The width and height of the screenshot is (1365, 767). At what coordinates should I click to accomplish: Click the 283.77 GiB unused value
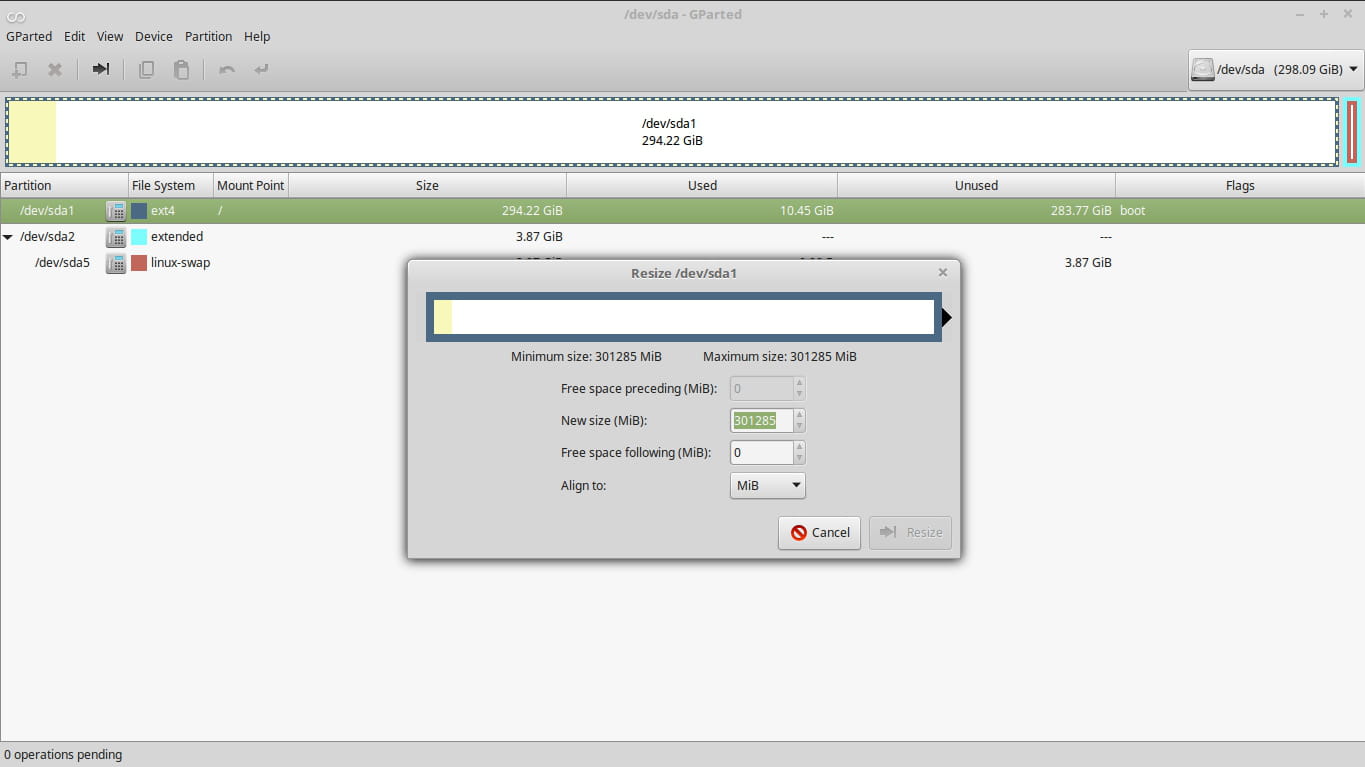pyautogui.click(x=1081, y=211)
